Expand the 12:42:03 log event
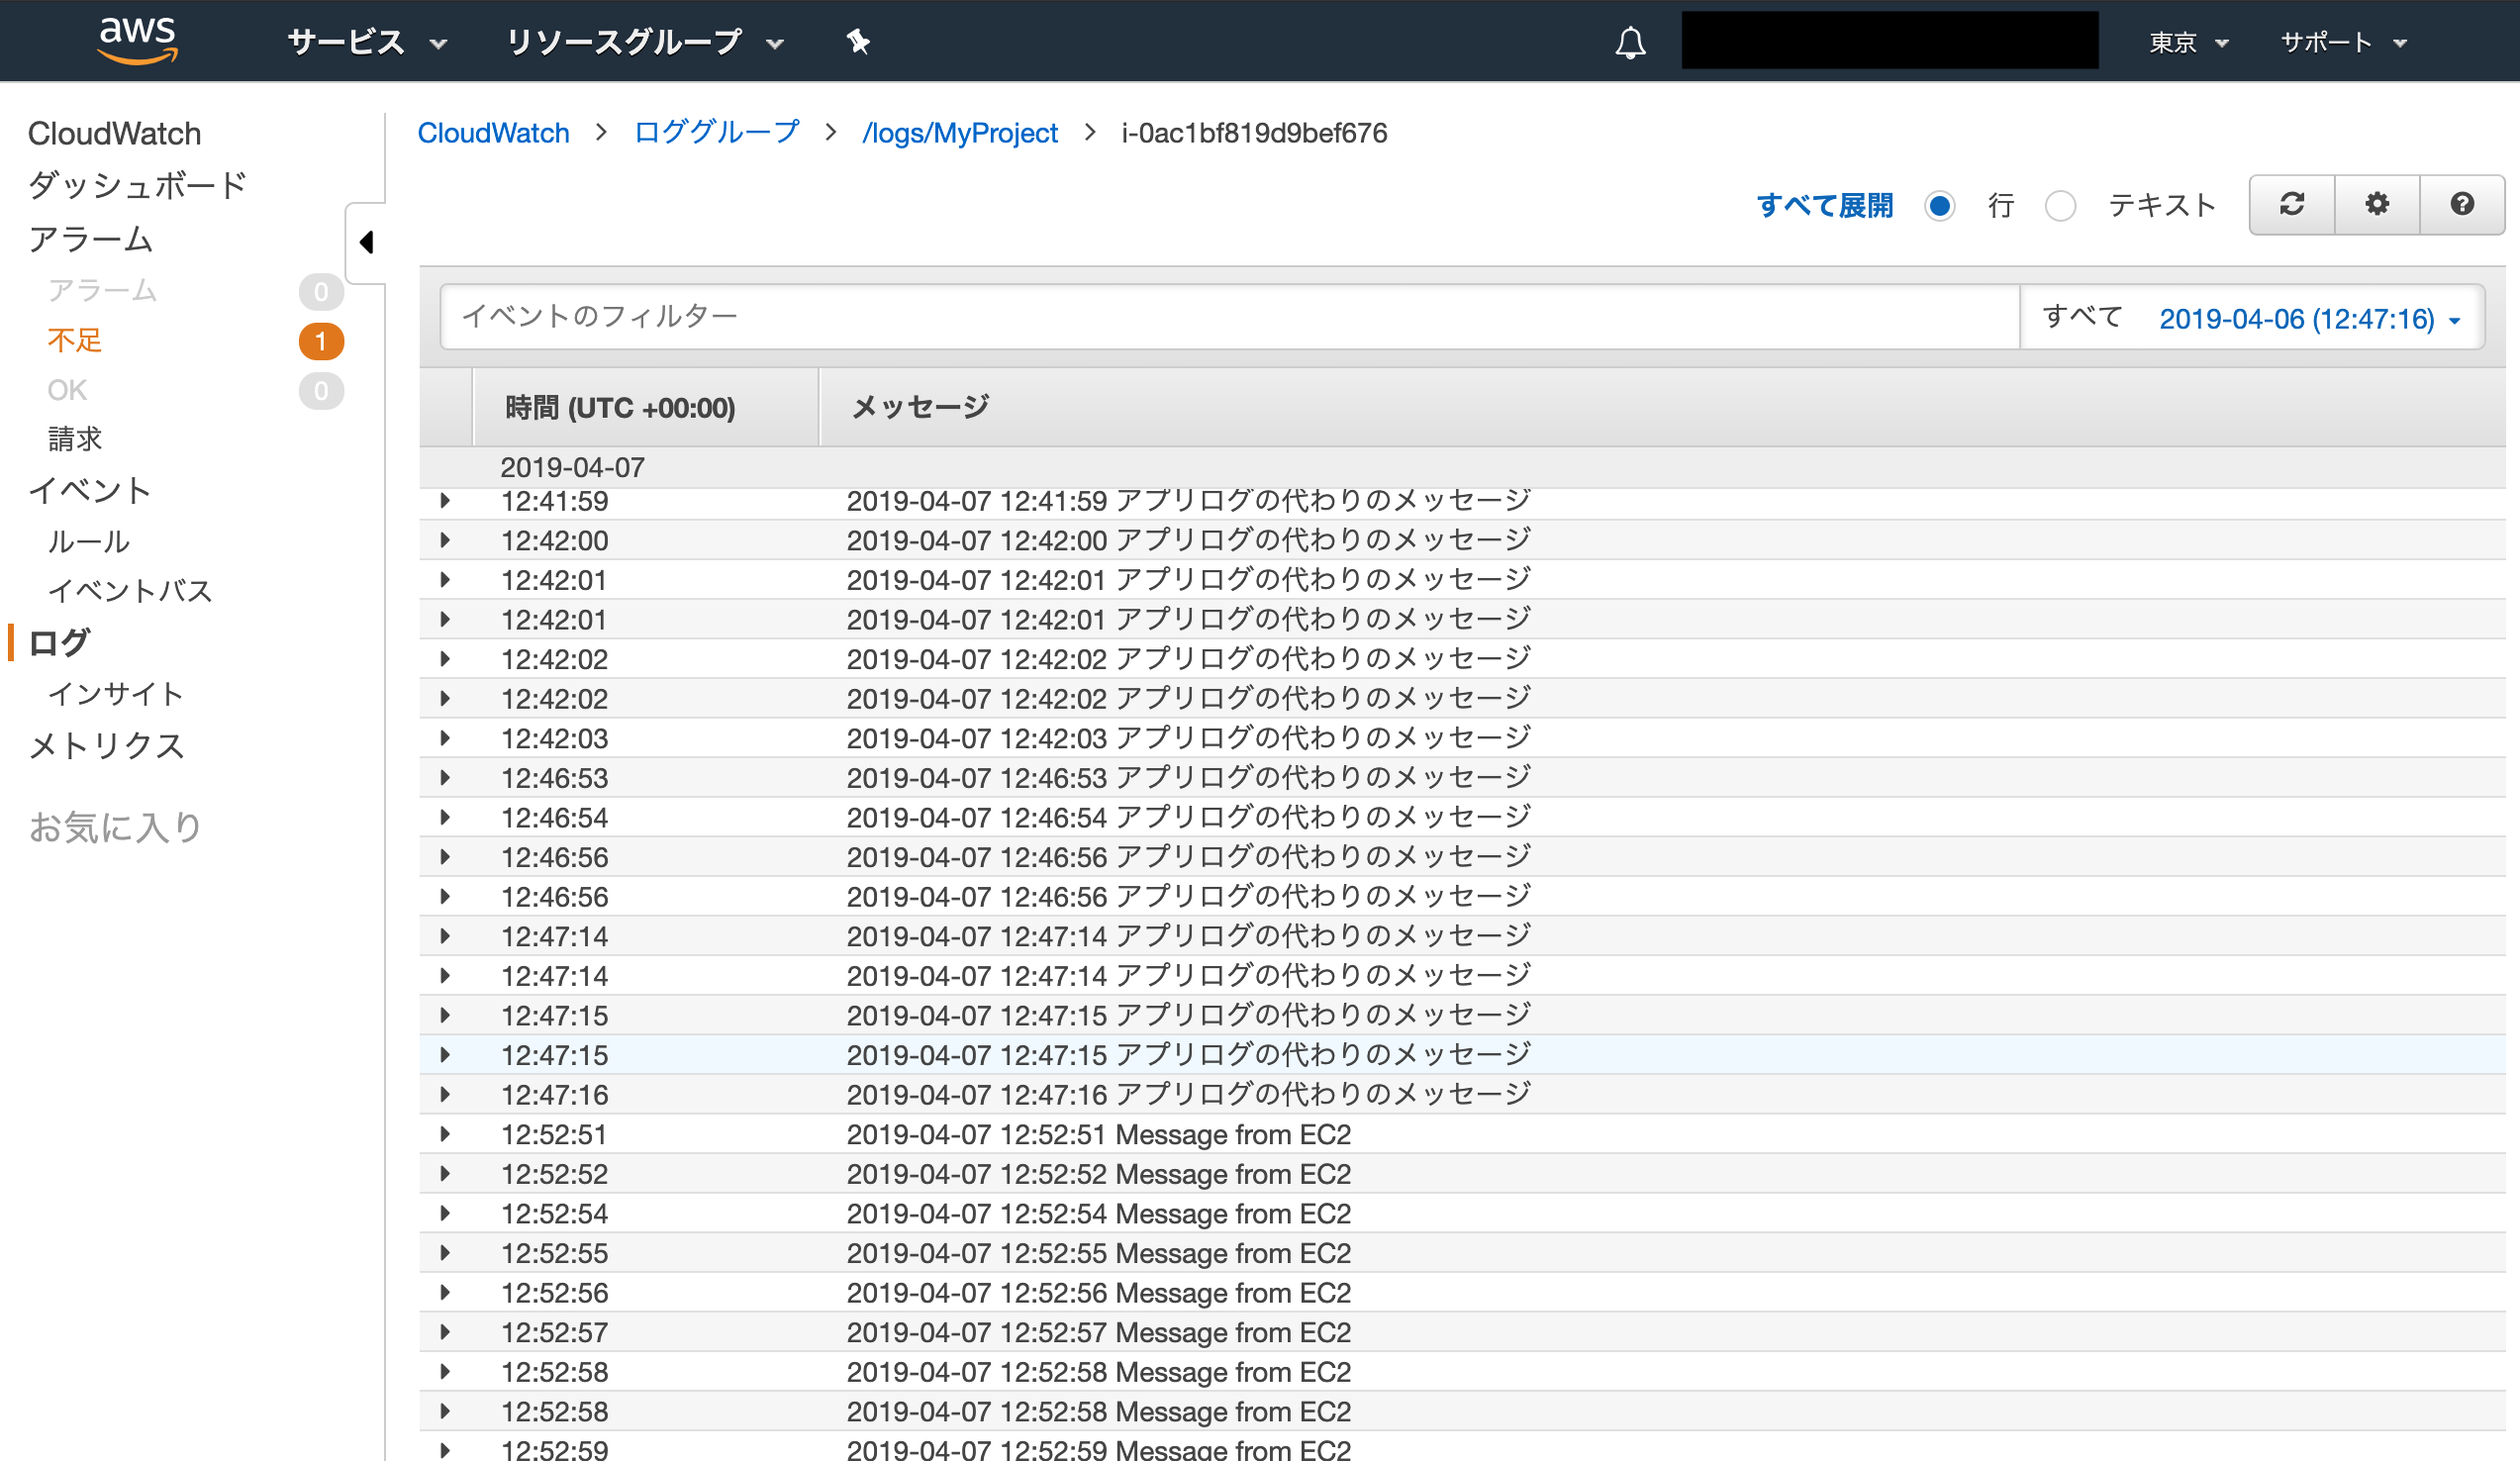The height and width of the screenshot is (1461, 2520). [x=445, y=738]
